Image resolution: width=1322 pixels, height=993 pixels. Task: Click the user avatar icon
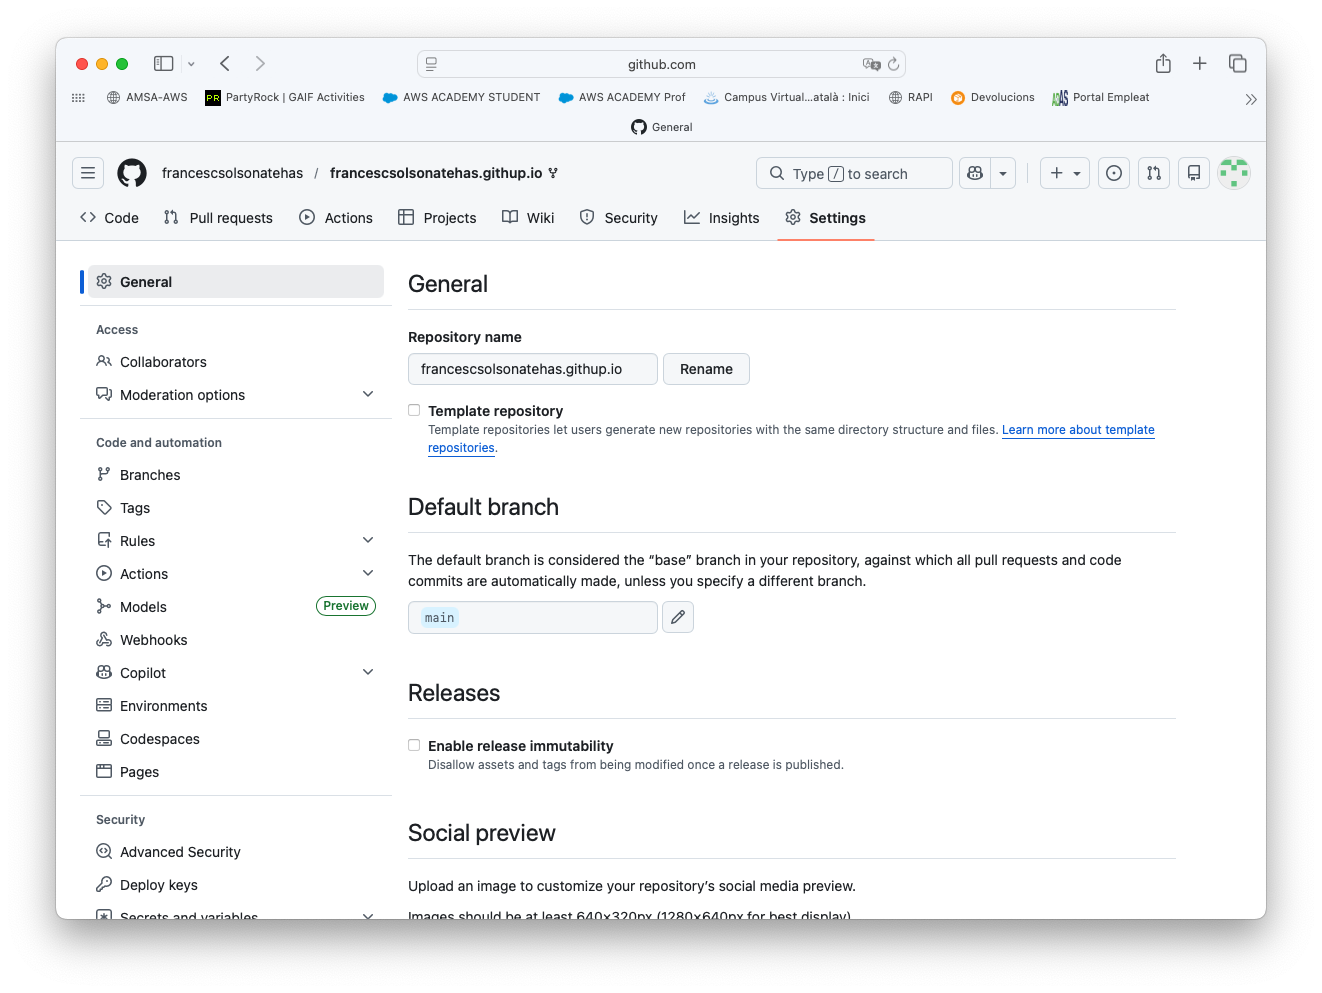point(1234,173)
